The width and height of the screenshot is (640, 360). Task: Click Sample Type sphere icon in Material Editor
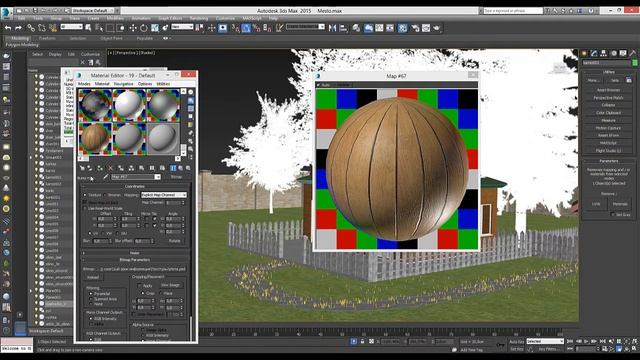191,92
